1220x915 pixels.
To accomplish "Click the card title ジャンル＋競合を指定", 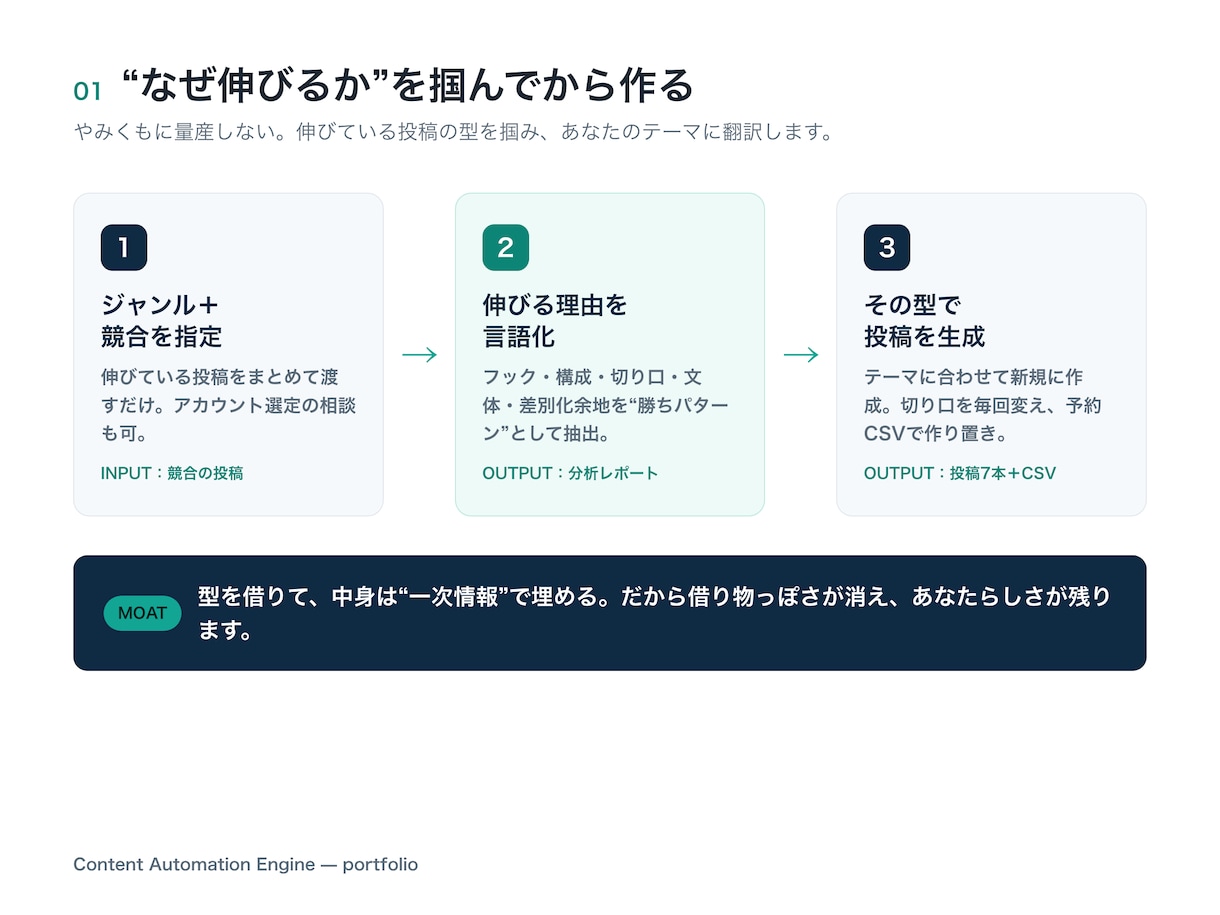I will [162, 320].
